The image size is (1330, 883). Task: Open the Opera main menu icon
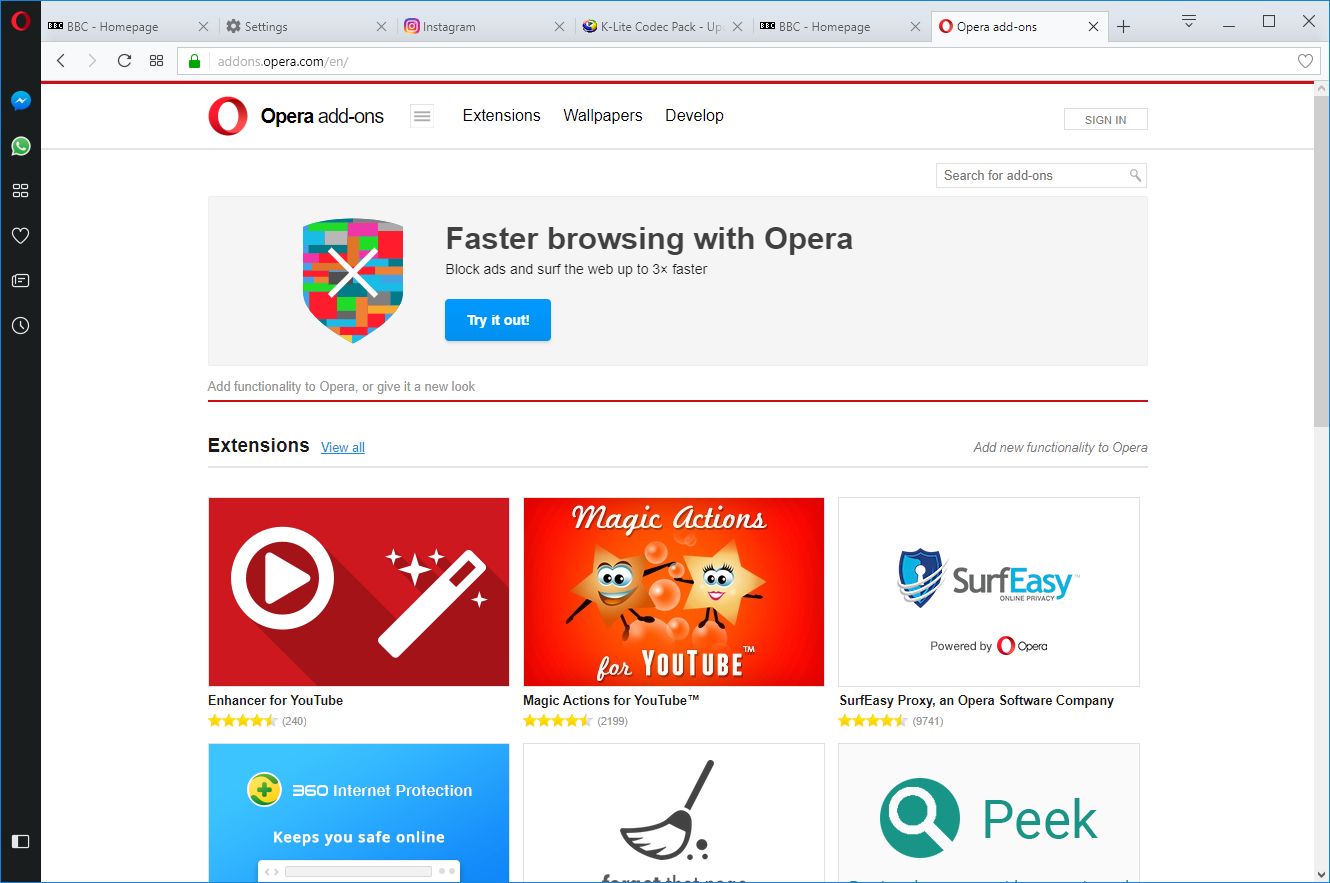pyautogui.click(x=20, y=23)
